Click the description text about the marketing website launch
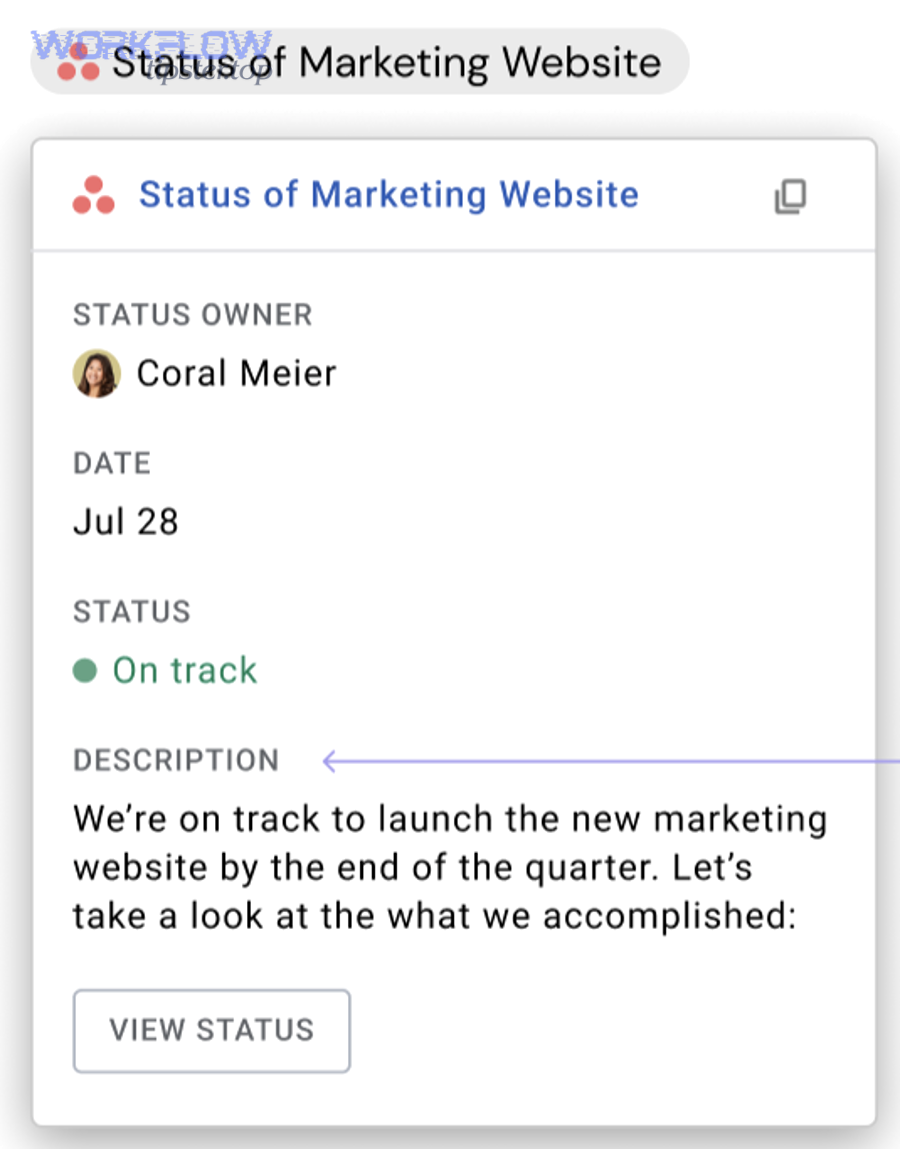 pos(448,866)
